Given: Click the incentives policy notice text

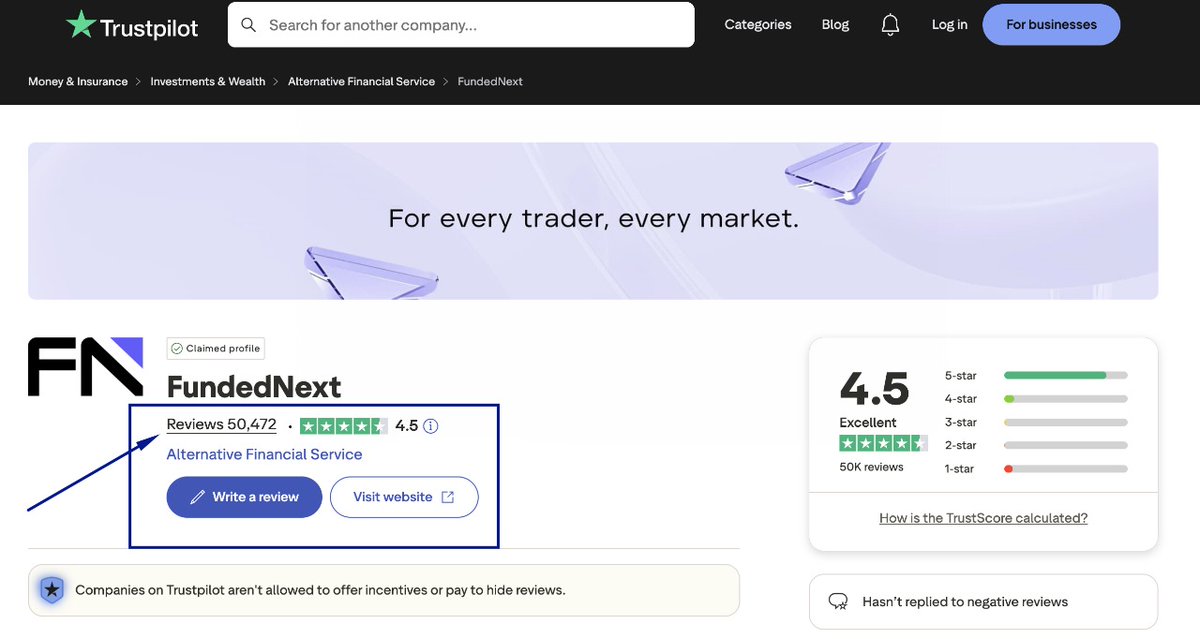Looking at the screenshot, I should click(320, 590).
